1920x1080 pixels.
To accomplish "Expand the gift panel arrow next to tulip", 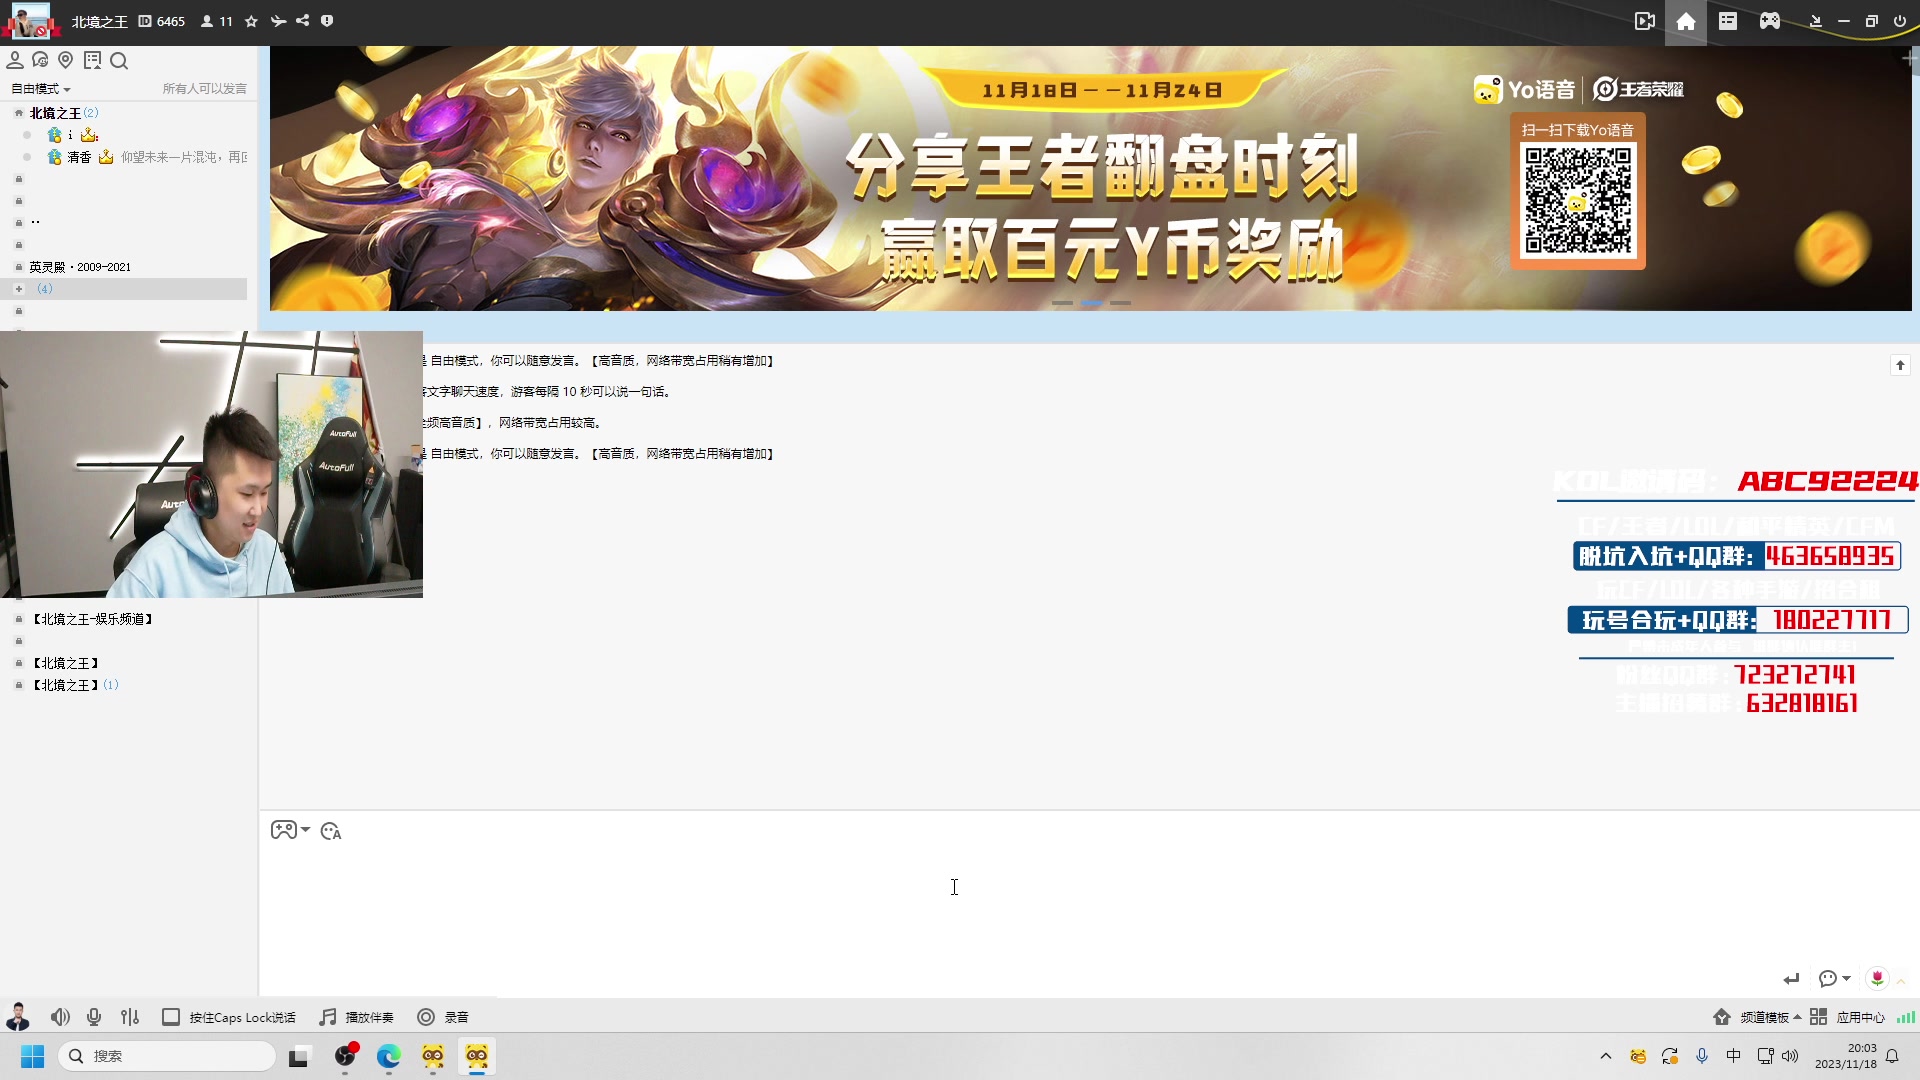I will tap(1901, 980).
